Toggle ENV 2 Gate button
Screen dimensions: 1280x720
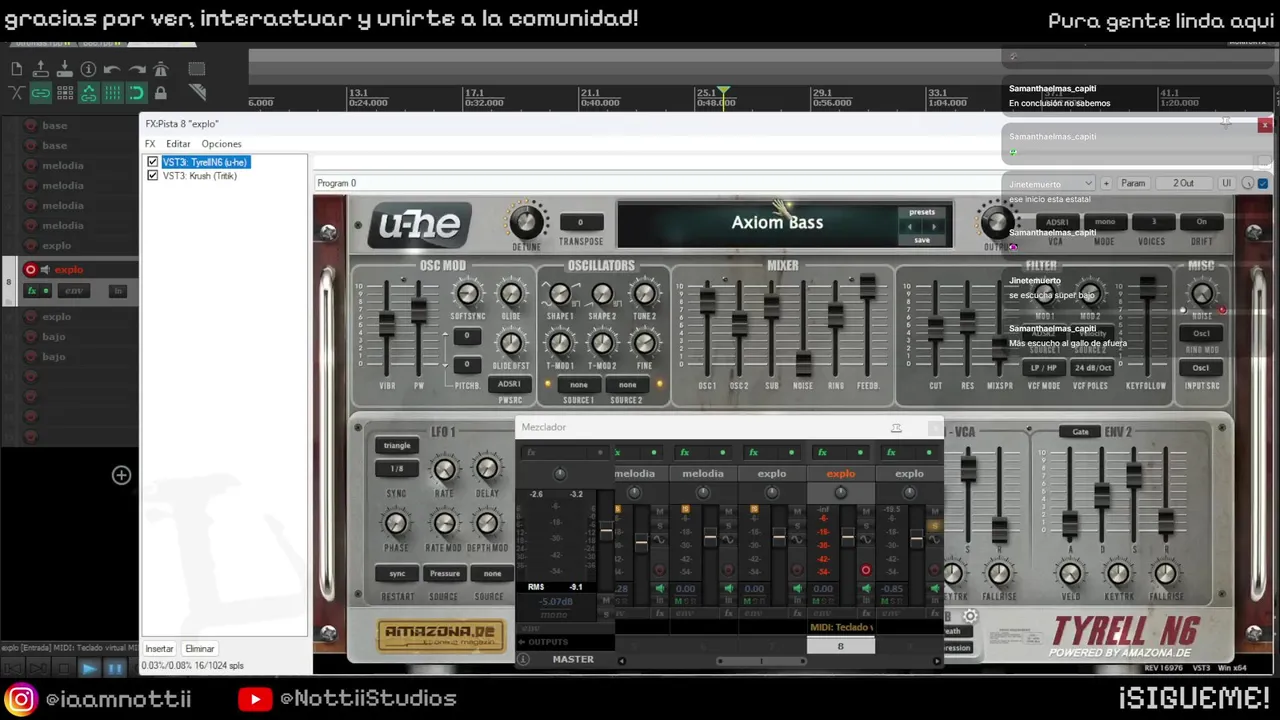(x=1080, y=432)
